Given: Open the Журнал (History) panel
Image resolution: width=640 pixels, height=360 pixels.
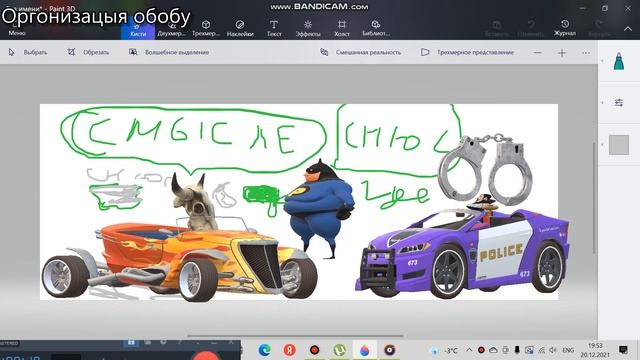Looking at the screenshot, I should pos(565,29).
